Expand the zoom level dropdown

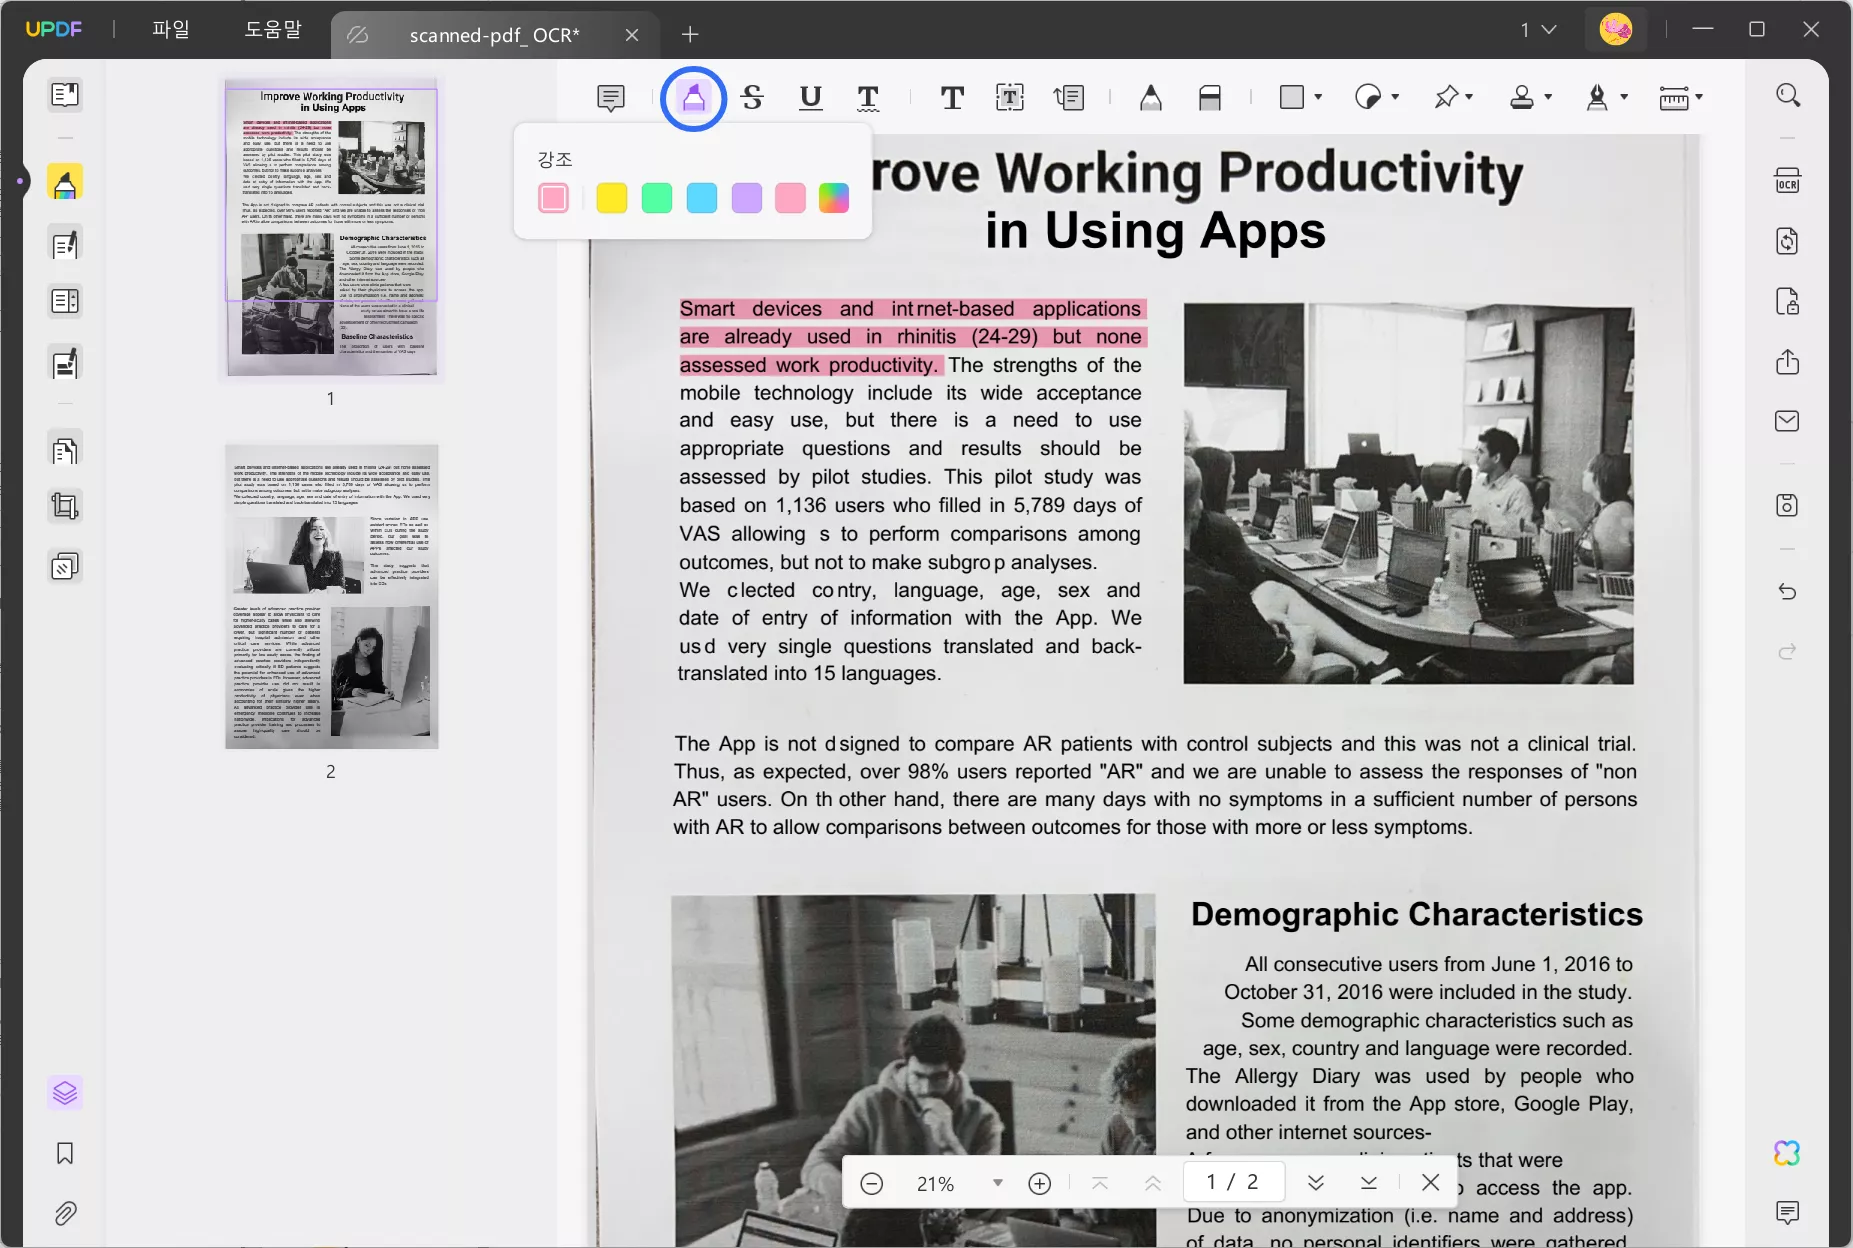(997, 1183)
